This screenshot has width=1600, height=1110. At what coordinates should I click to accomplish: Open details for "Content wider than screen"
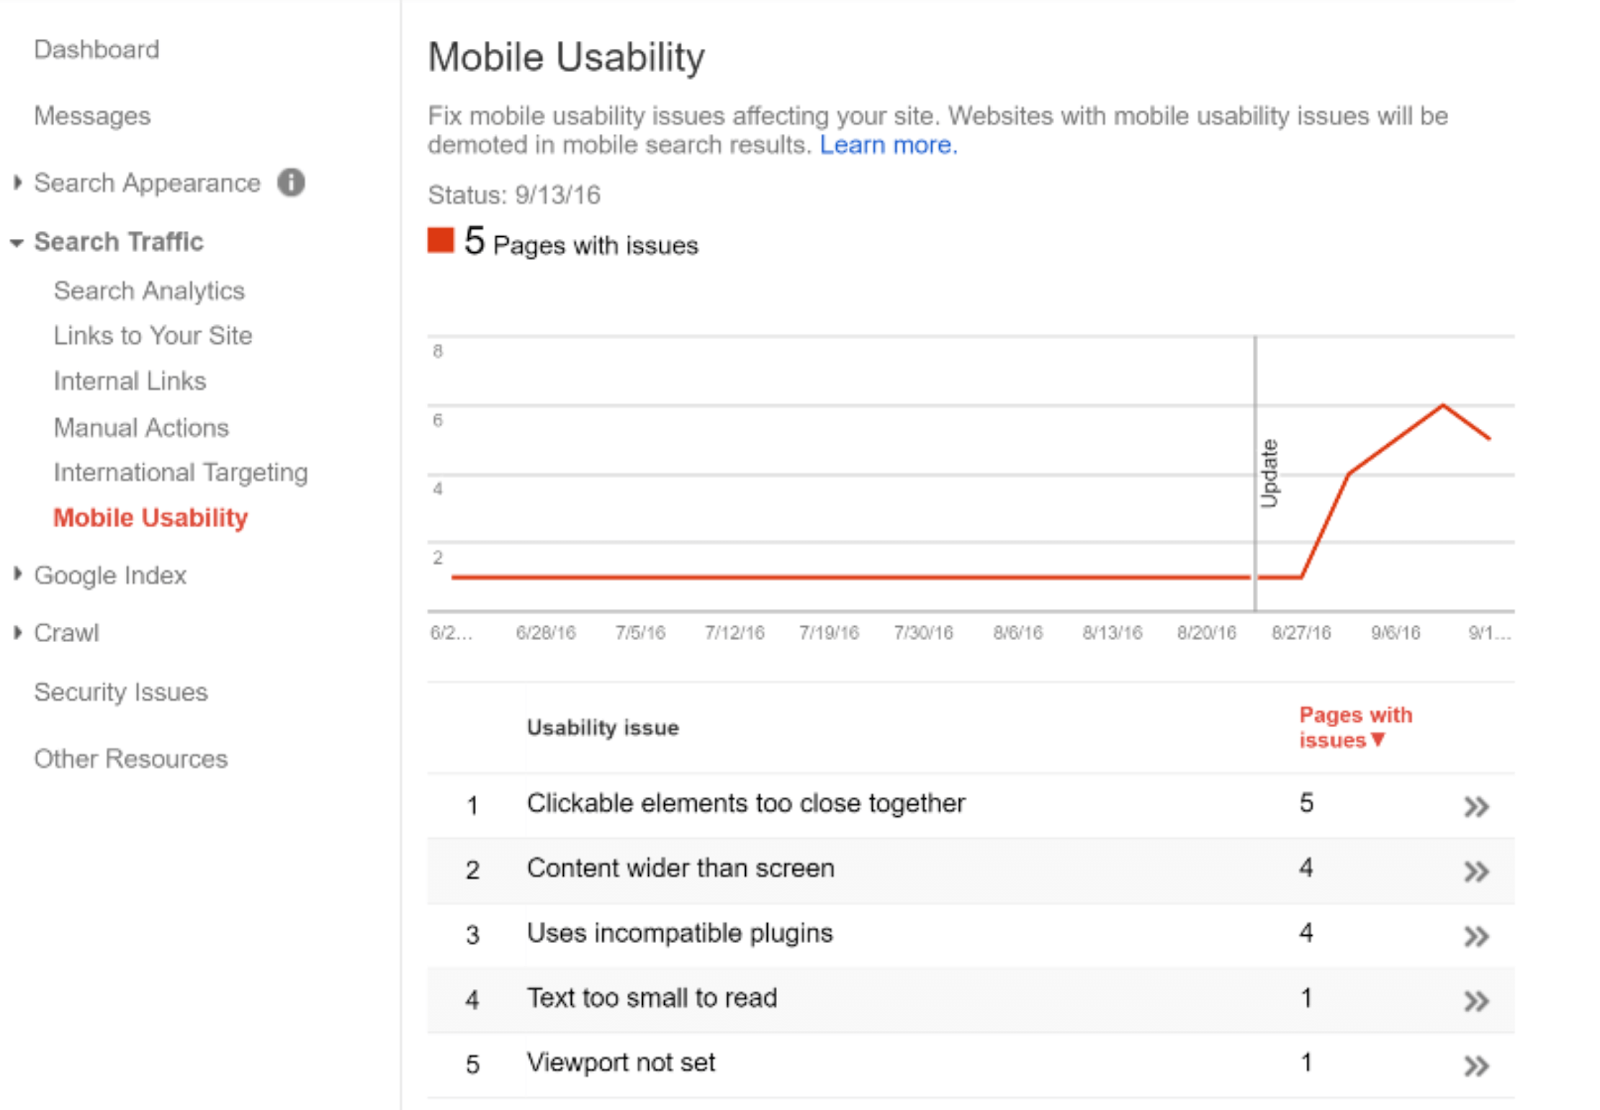pos(1476,871)
